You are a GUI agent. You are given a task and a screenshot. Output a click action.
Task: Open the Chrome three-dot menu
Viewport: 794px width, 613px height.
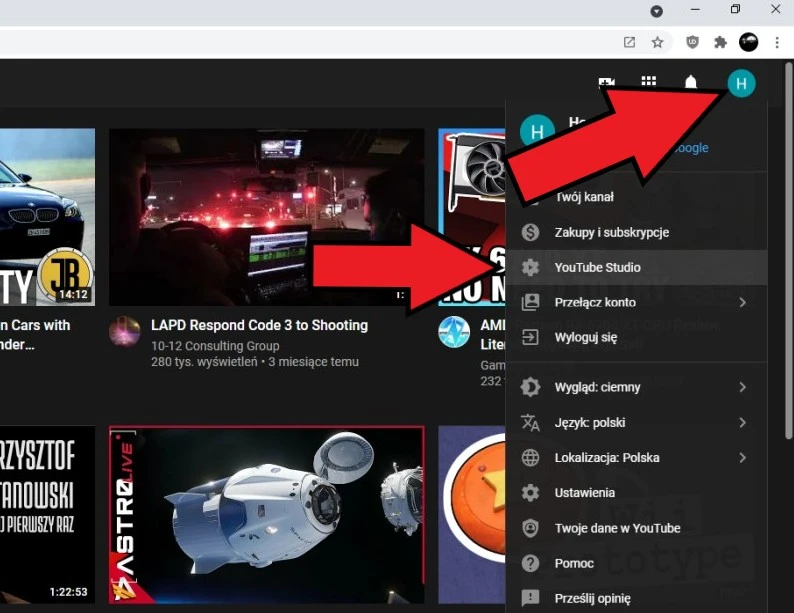pos(777,43)
